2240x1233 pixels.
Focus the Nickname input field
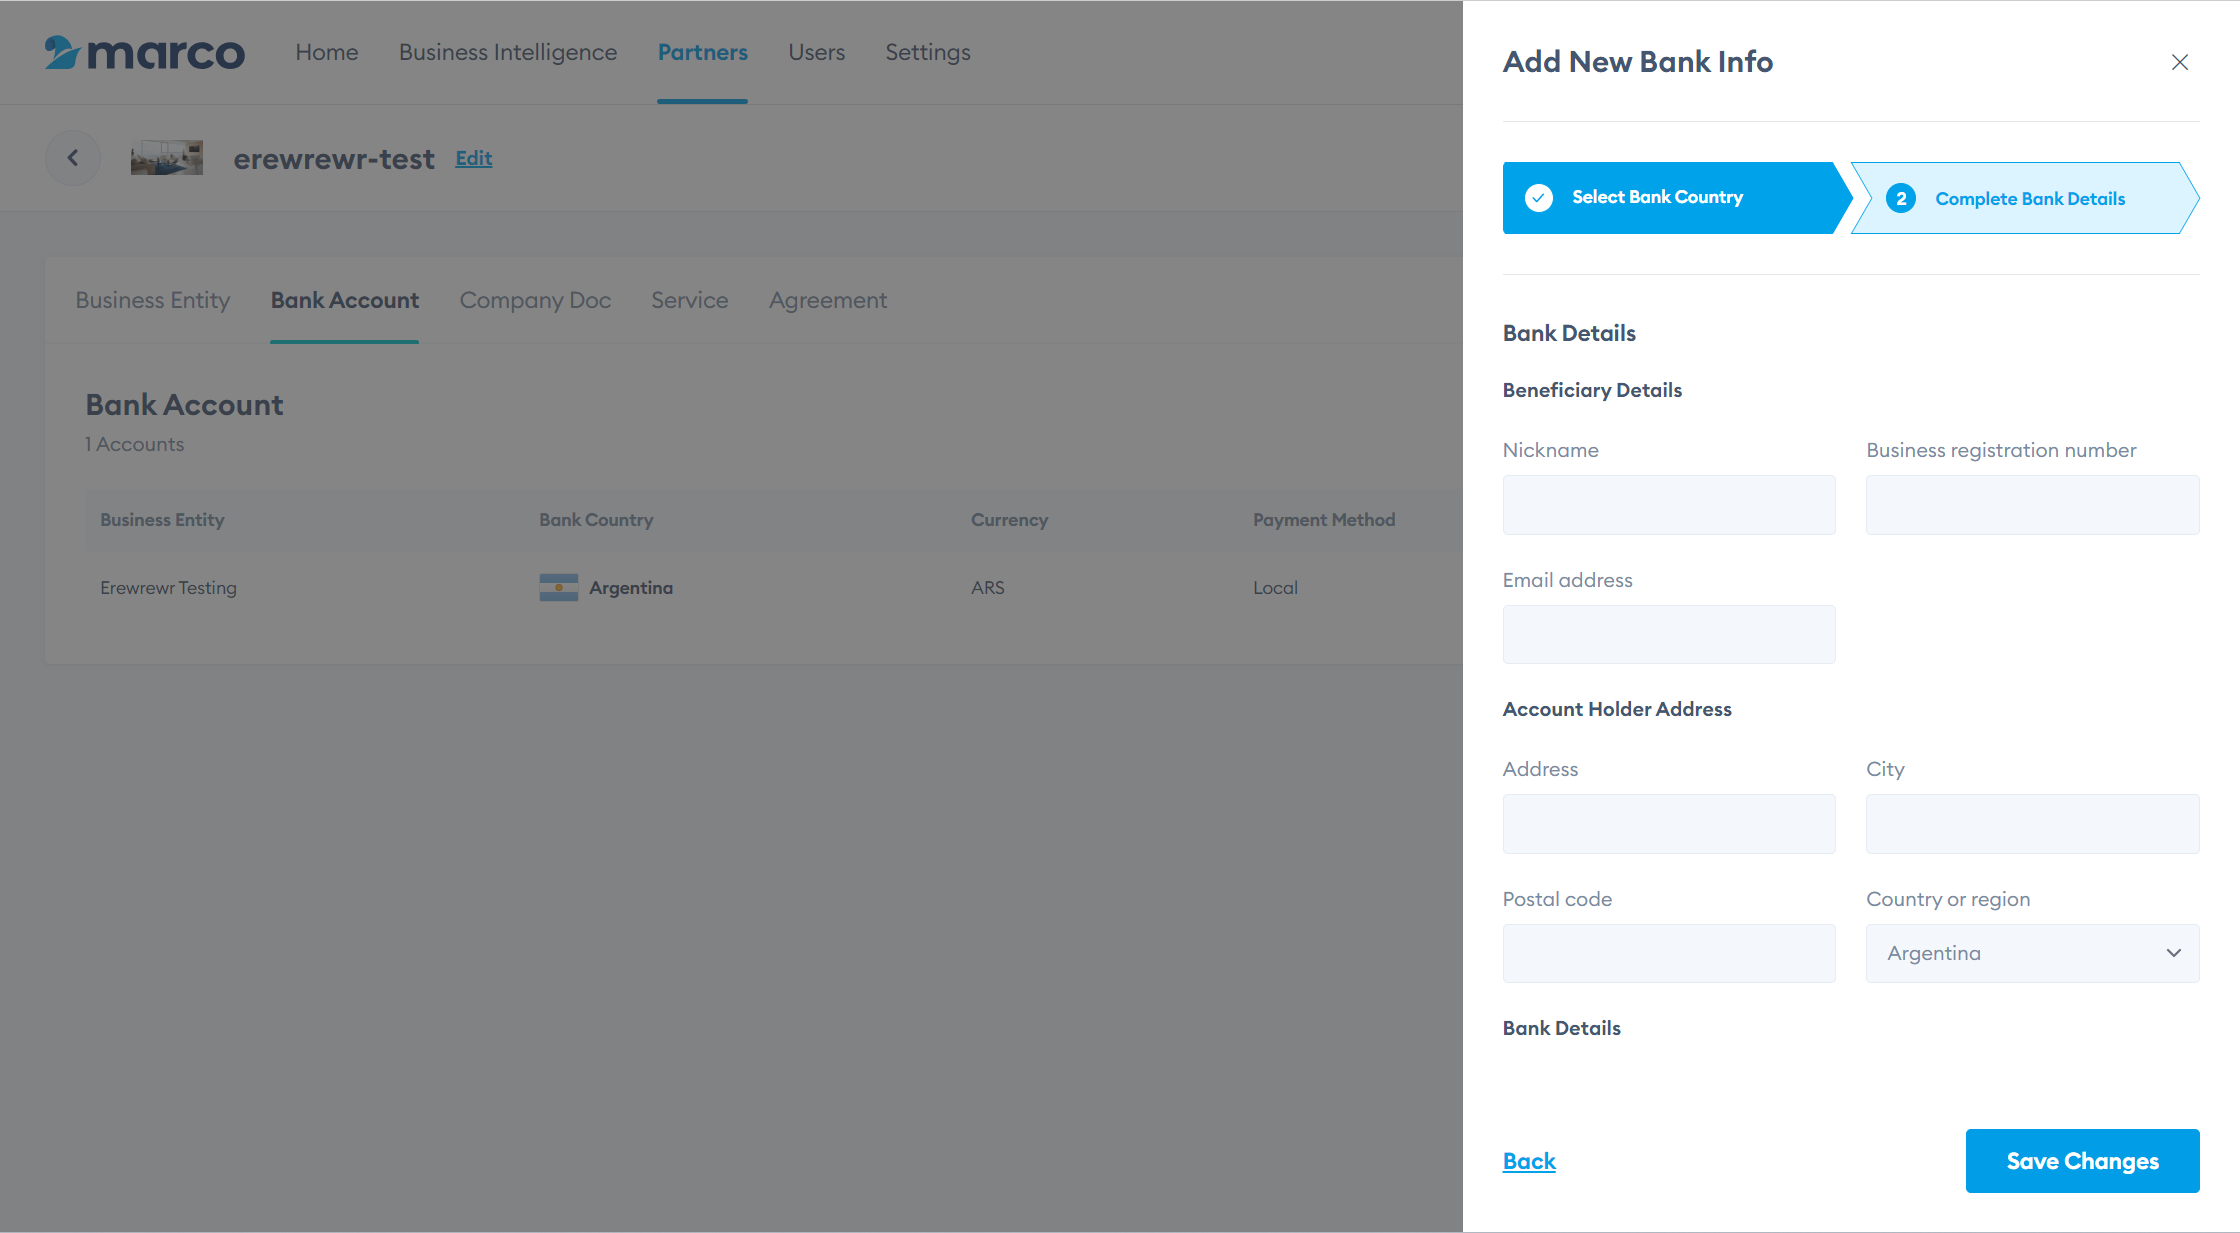pyautogui.click(x=1668, y=505)
